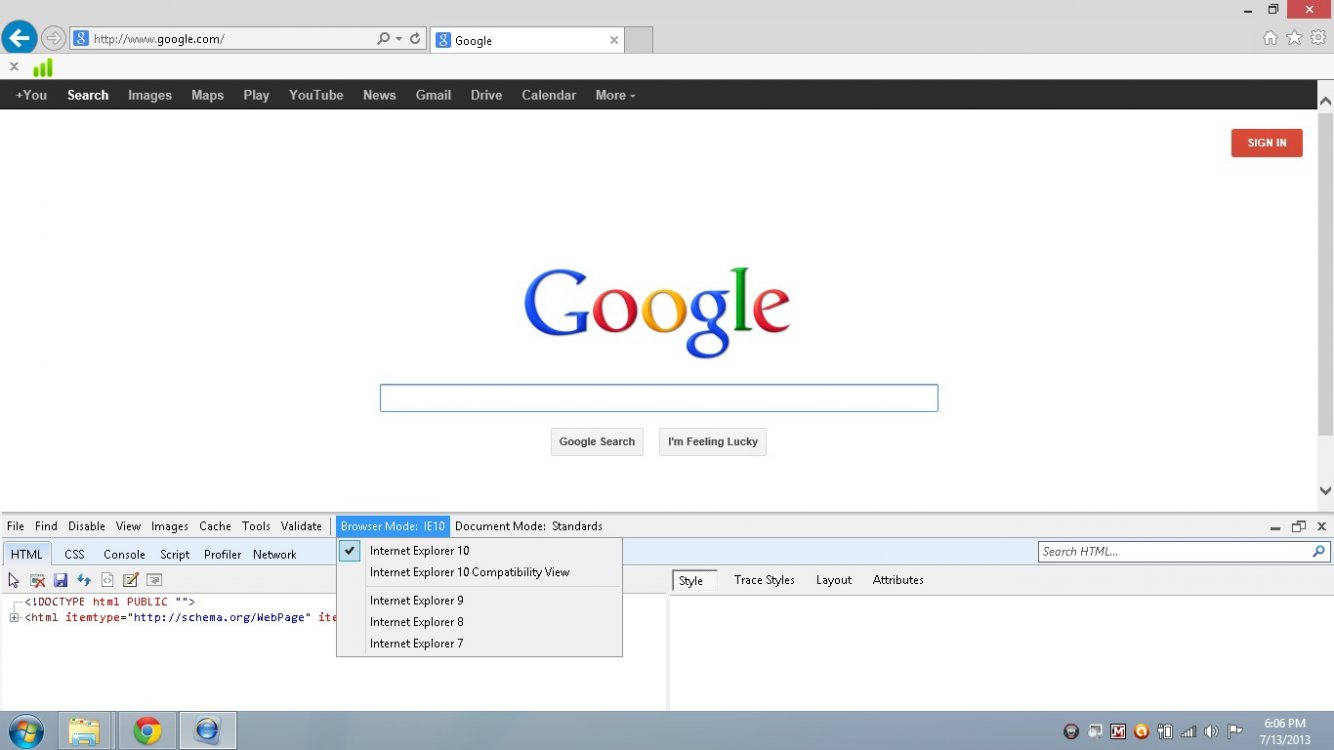Click the Edit pencil icon in developer toolbar

coord(130,580)
